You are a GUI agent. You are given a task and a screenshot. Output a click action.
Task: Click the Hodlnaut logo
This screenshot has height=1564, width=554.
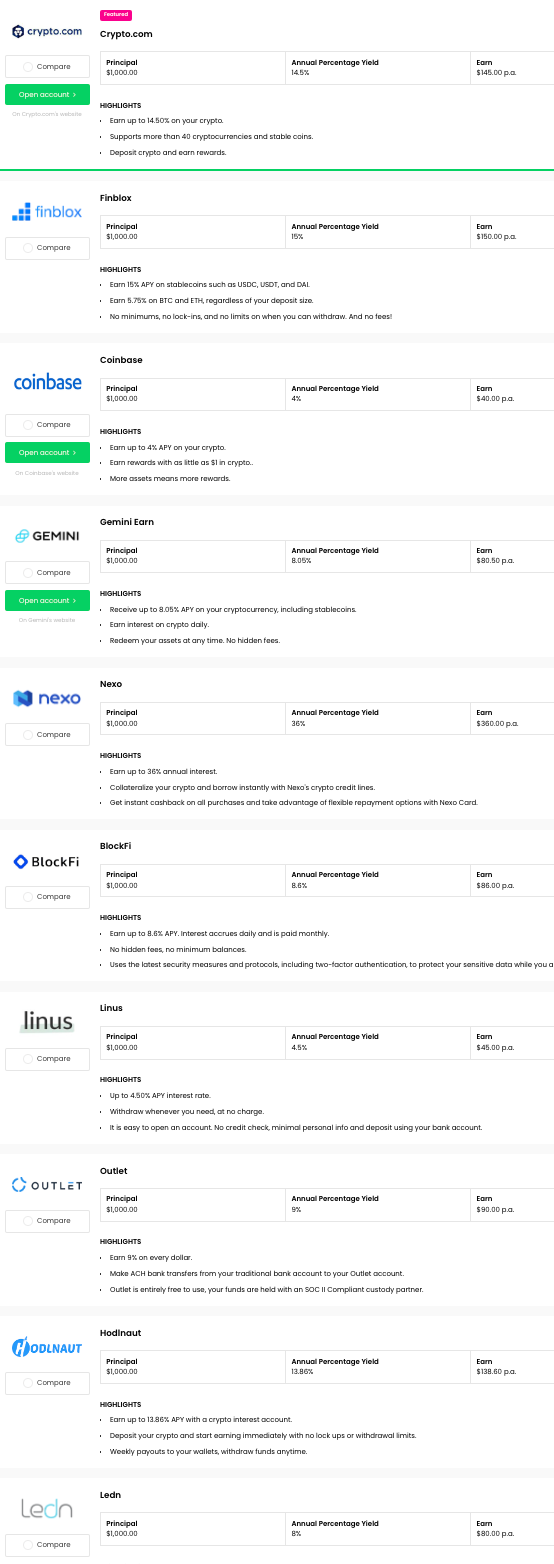coord(47,1347)
